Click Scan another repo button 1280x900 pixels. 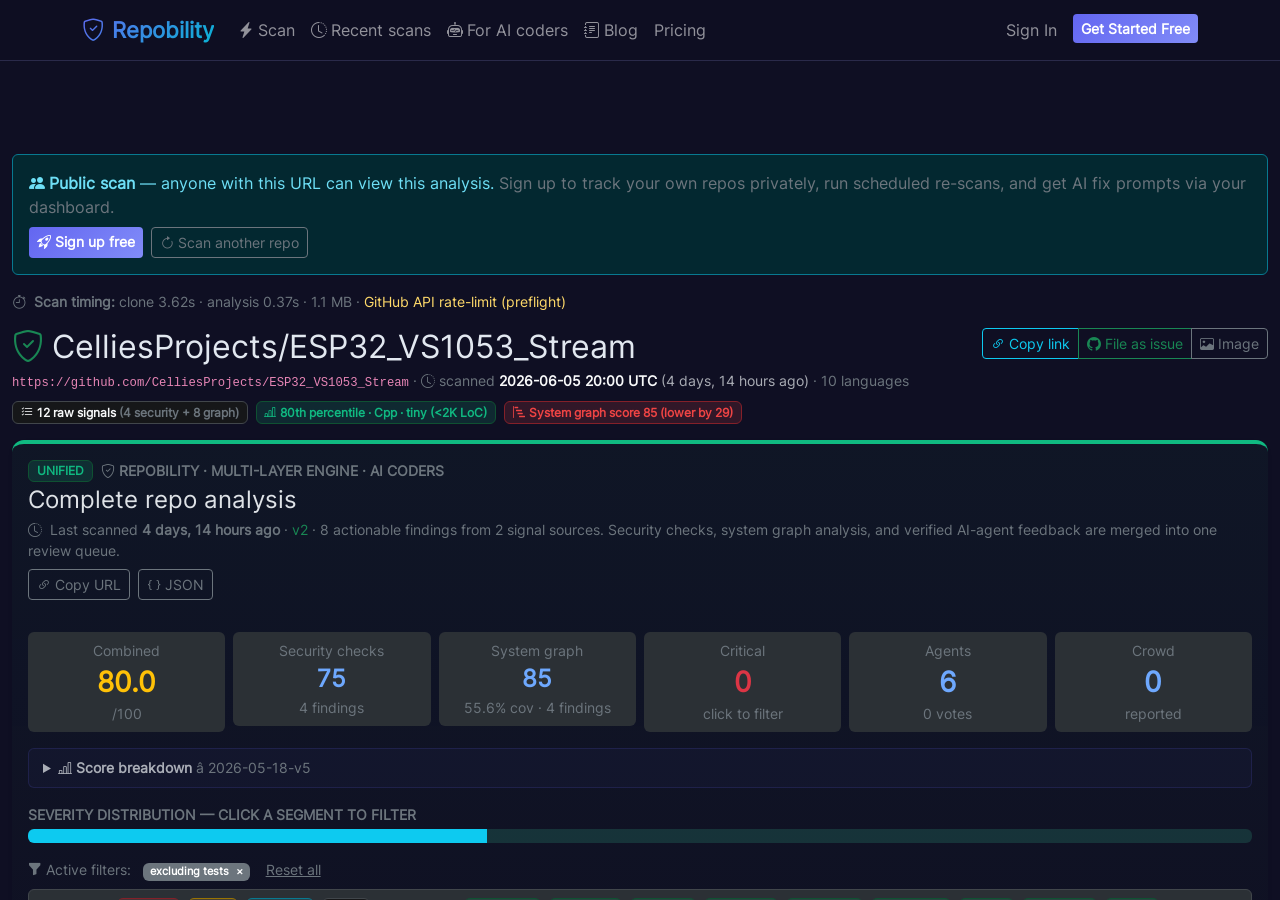pos(229,242)
